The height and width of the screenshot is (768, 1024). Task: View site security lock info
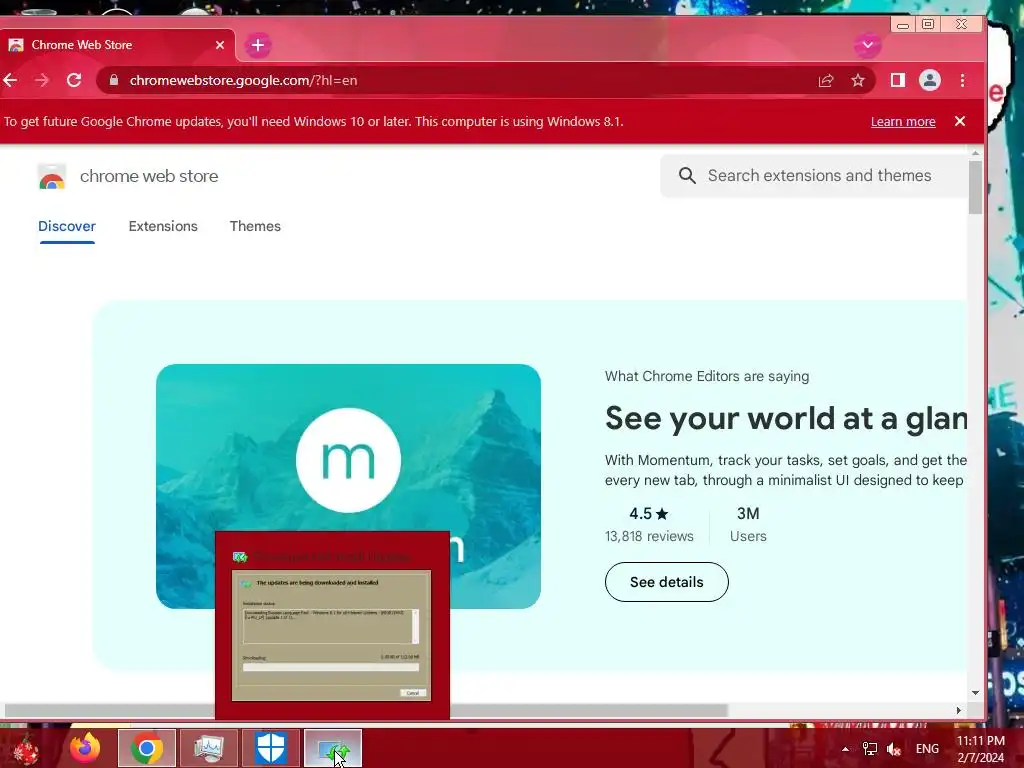(x=114, y=80)
